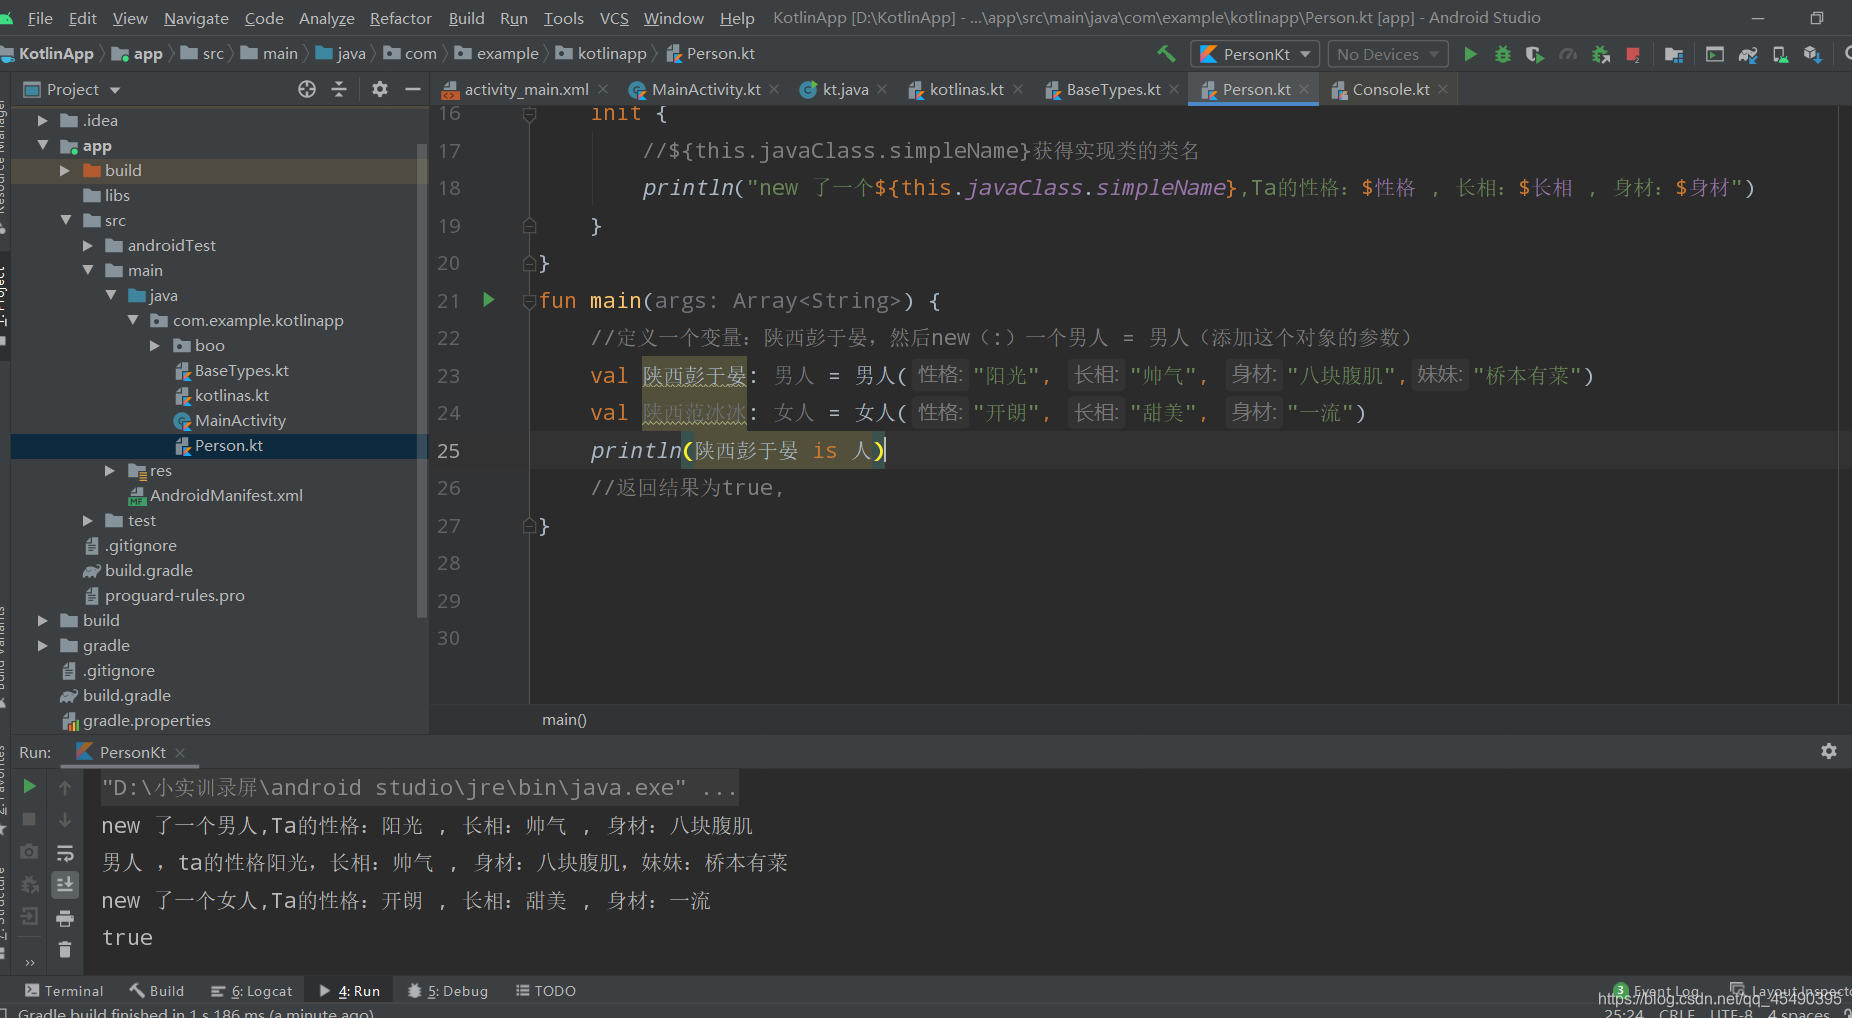1852x1018 pixels.
Task: Run PersonKt with the green play button
Action: [x=1470, y=54]
